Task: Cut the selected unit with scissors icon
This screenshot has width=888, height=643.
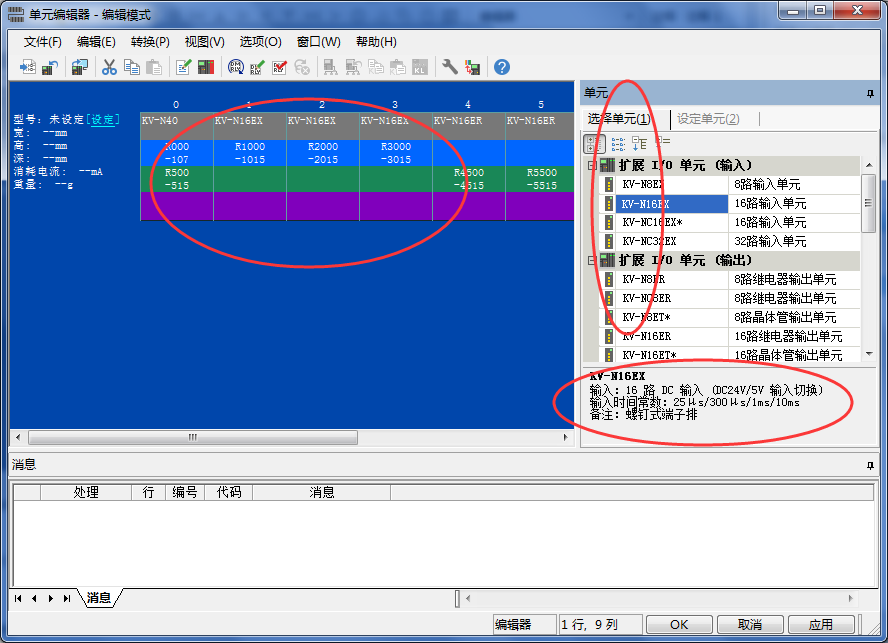Action: (109, 67)
